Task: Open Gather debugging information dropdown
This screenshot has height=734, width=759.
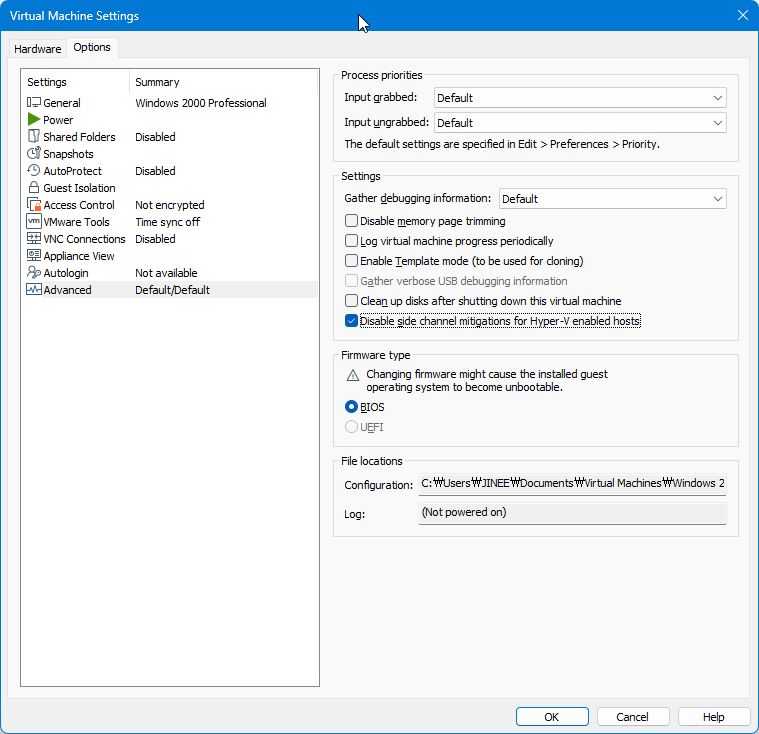Action: pyautogui.click(x=612, y=199)
